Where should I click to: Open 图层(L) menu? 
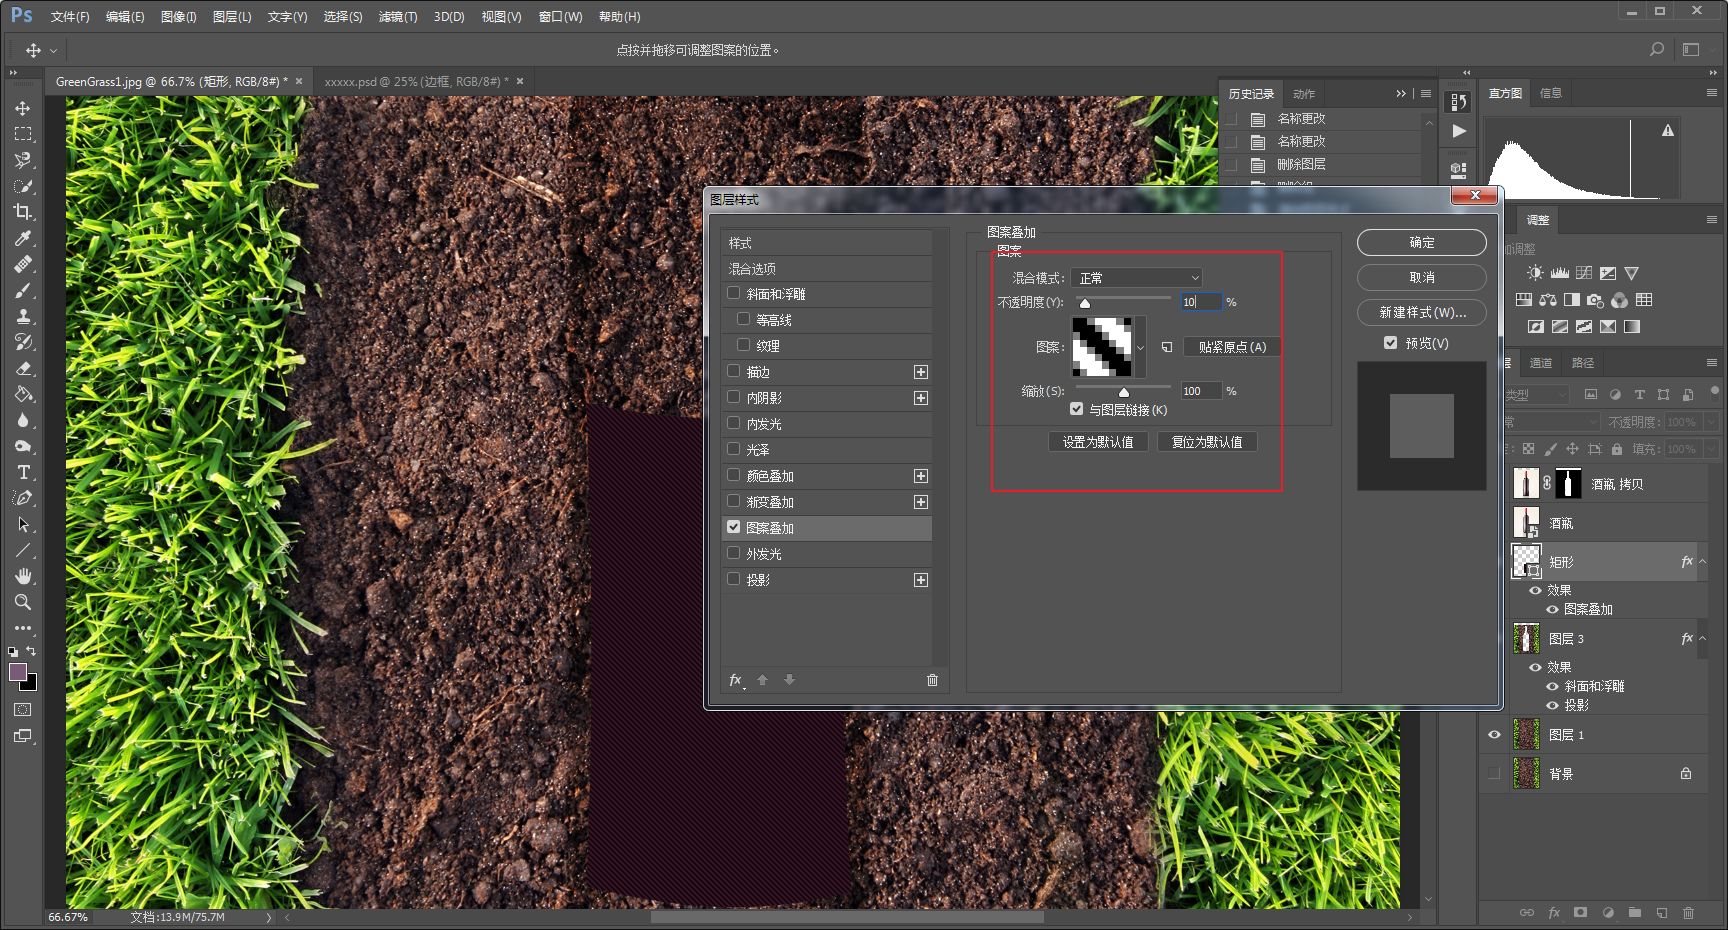[232, 17]
